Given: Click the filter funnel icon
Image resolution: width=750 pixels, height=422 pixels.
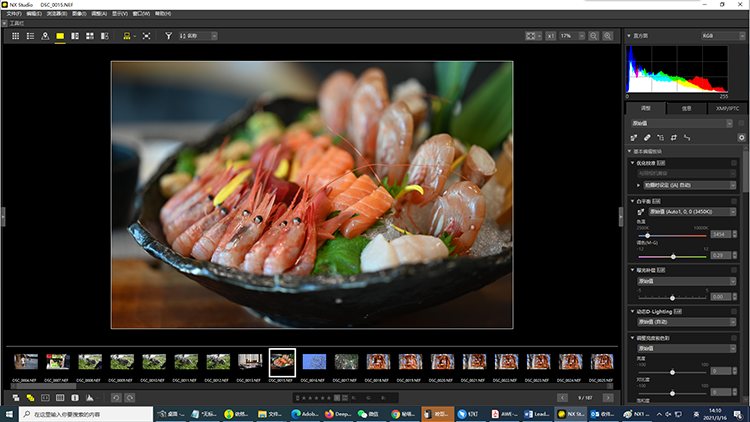Looking at the screenshot, I should [168, 36].
